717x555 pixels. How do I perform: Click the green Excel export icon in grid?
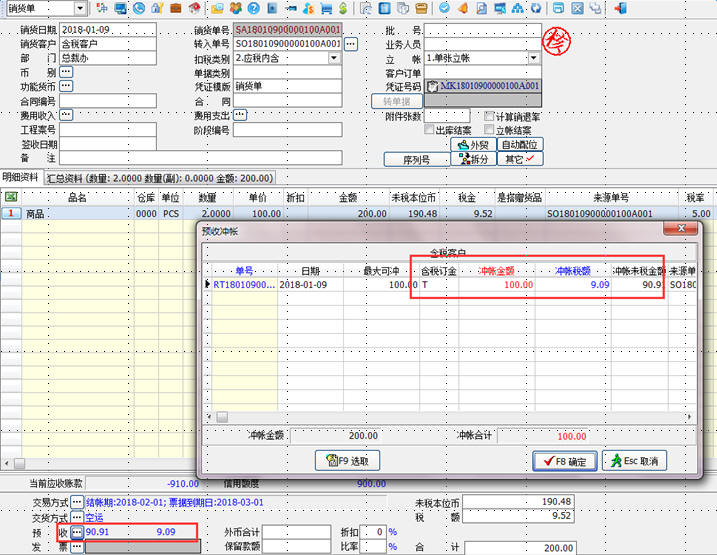point(11,197)
